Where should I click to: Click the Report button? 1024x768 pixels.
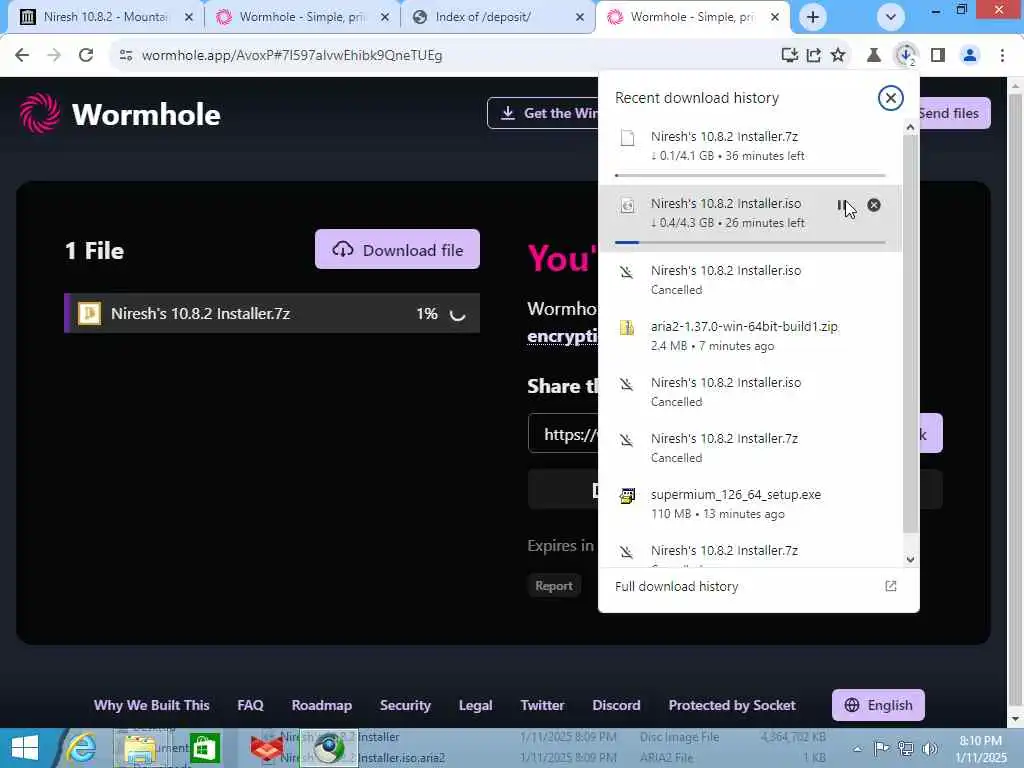(554, 586)
